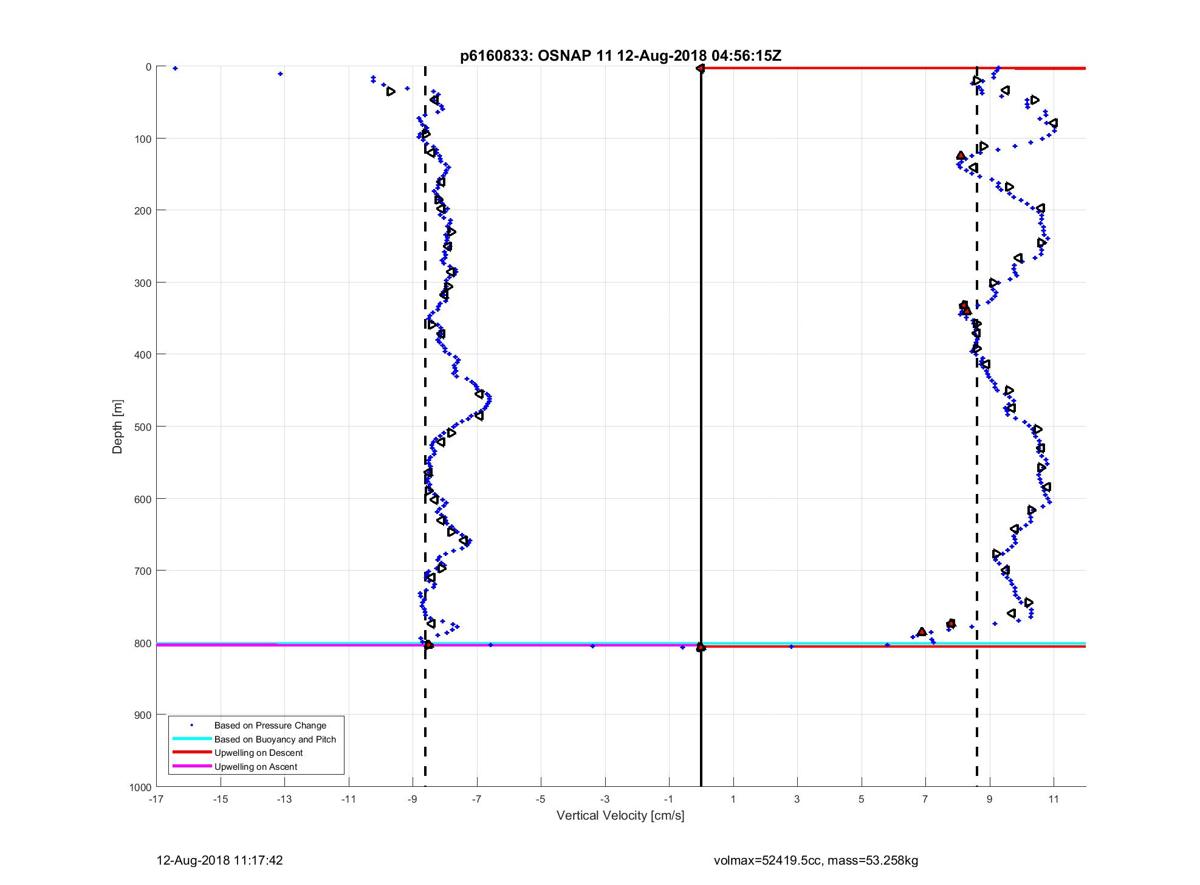Screen dimensions: 1200x885
Task: Click the red triangle marker on zero line at 800 m
Action: coord(700,647)
